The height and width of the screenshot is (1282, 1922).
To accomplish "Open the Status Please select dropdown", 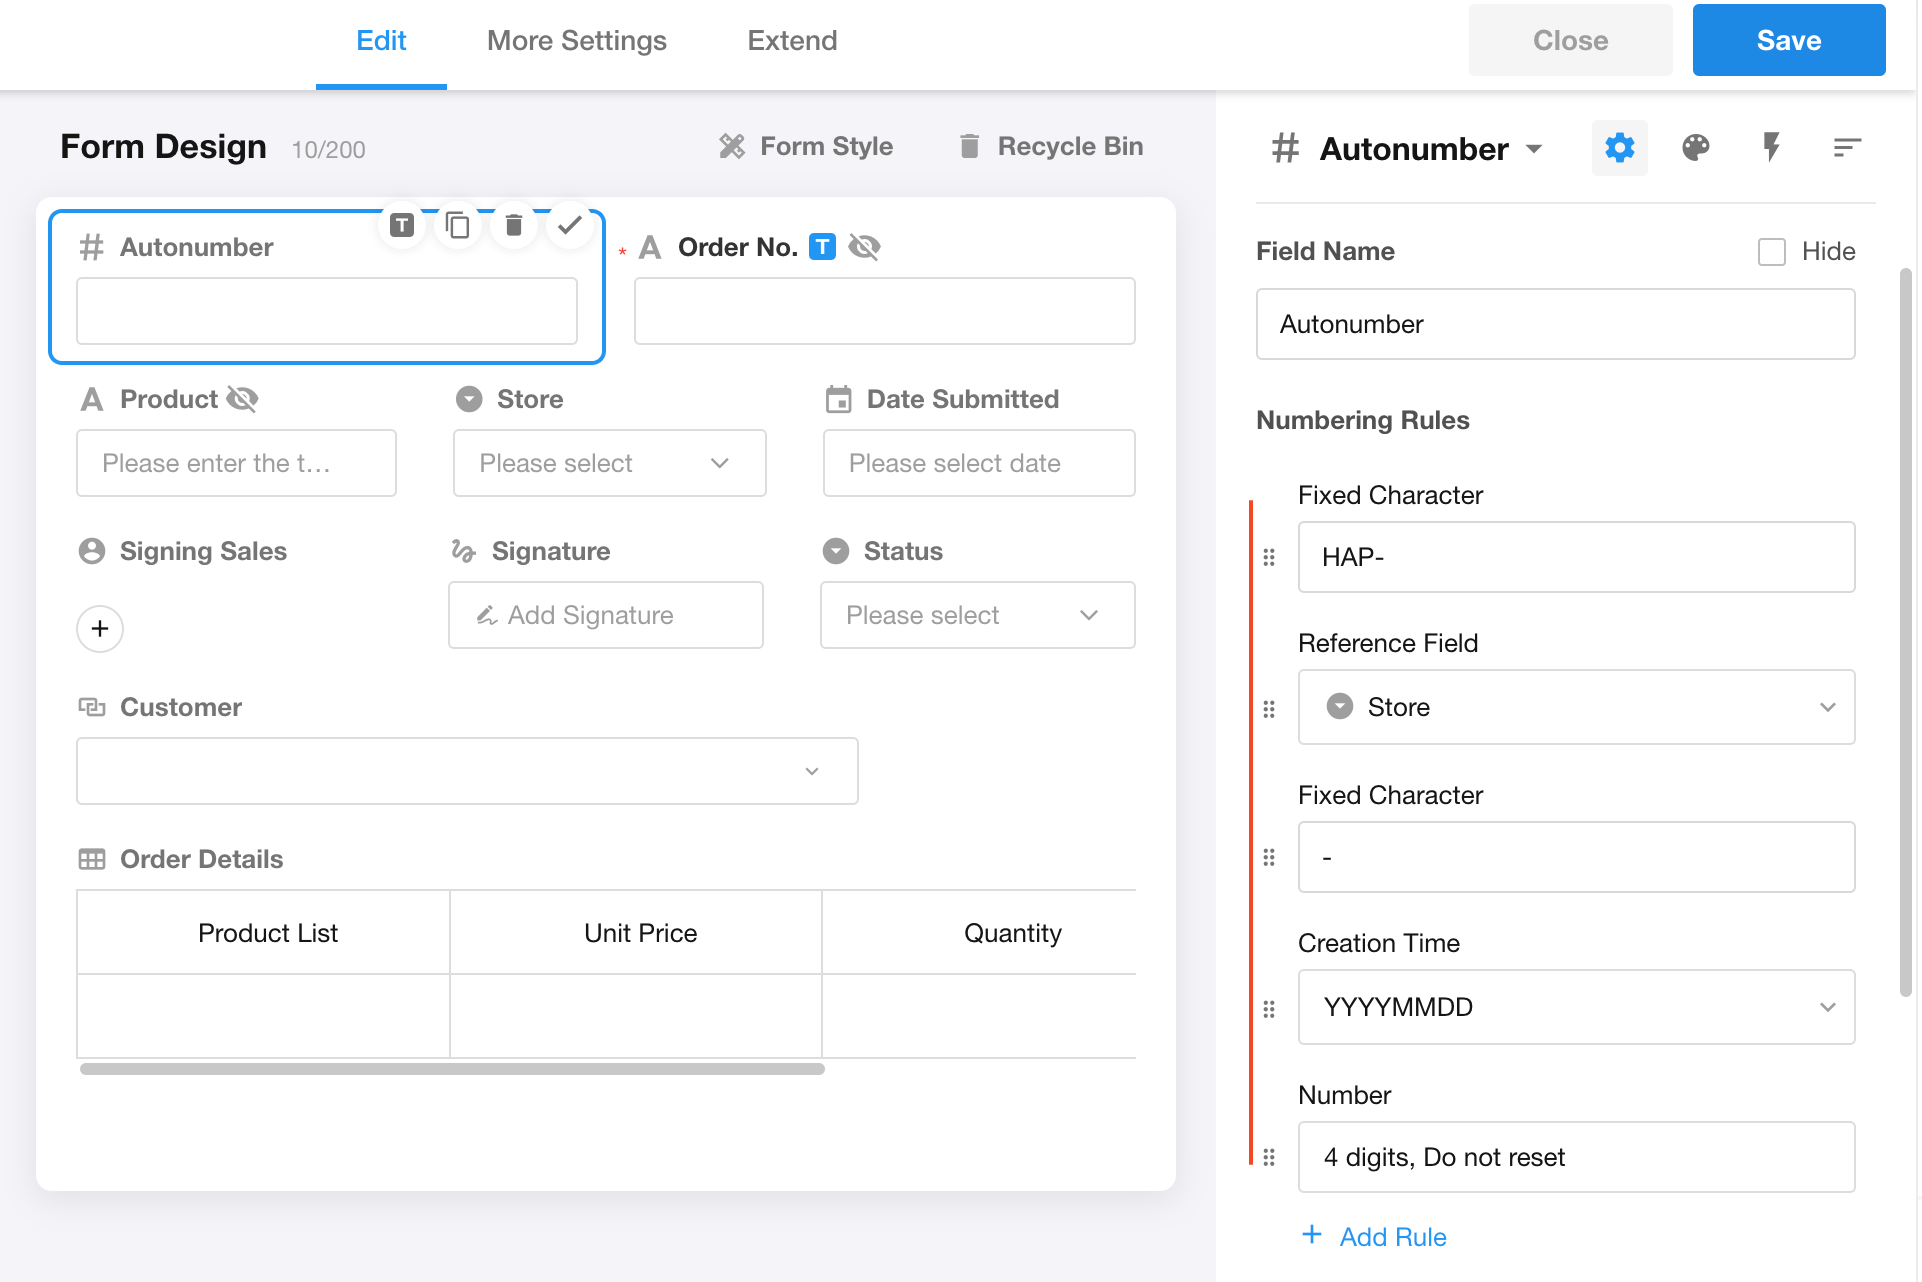I will 976,615.
